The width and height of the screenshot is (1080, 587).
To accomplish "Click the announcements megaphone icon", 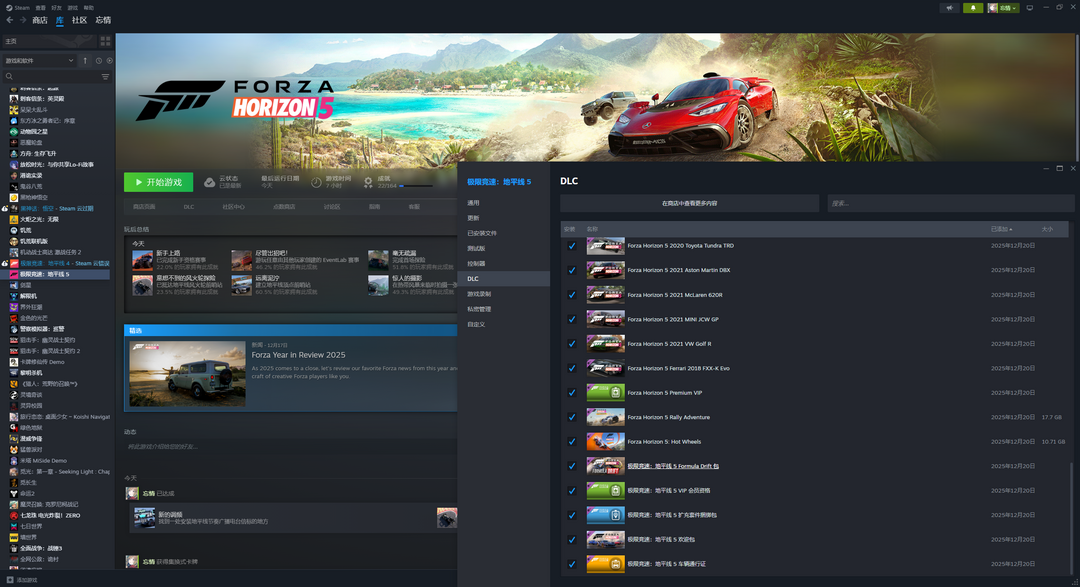I will (950, 7).
